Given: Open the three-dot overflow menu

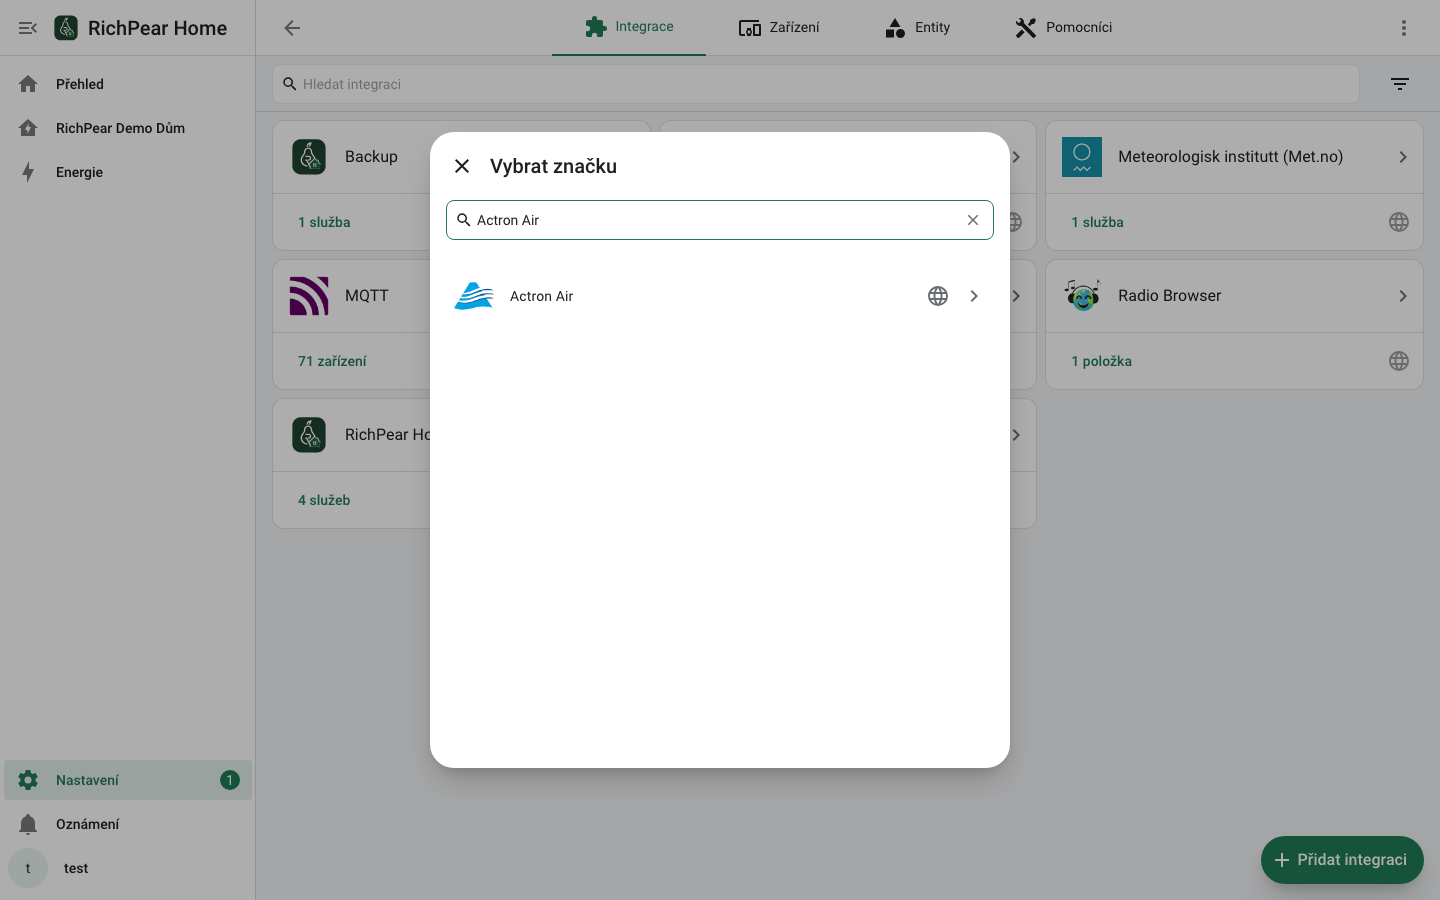Looking at the screenshot, I should (1404, 28).
